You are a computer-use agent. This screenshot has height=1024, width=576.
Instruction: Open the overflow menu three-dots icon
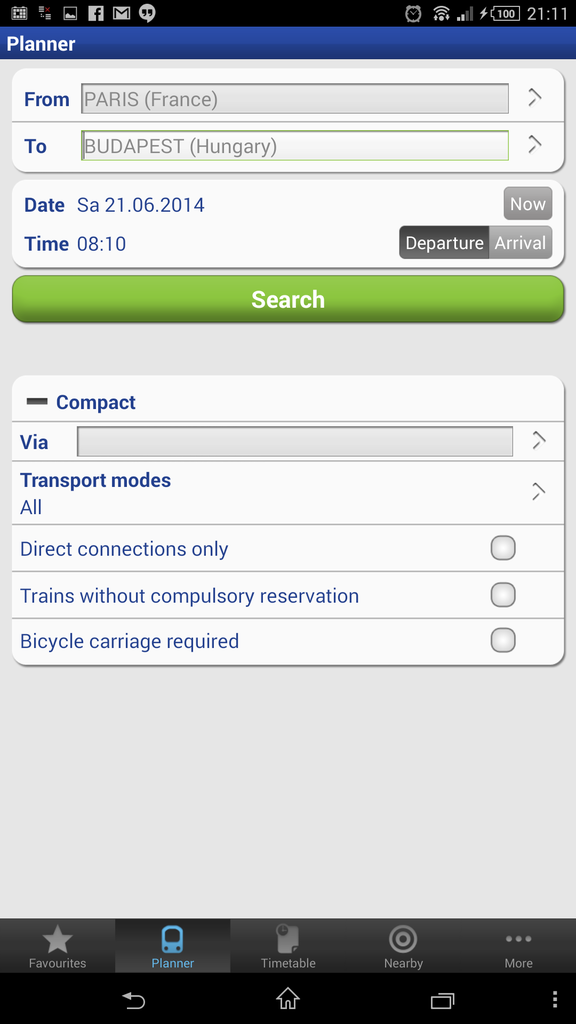click(x=554, y=999)
